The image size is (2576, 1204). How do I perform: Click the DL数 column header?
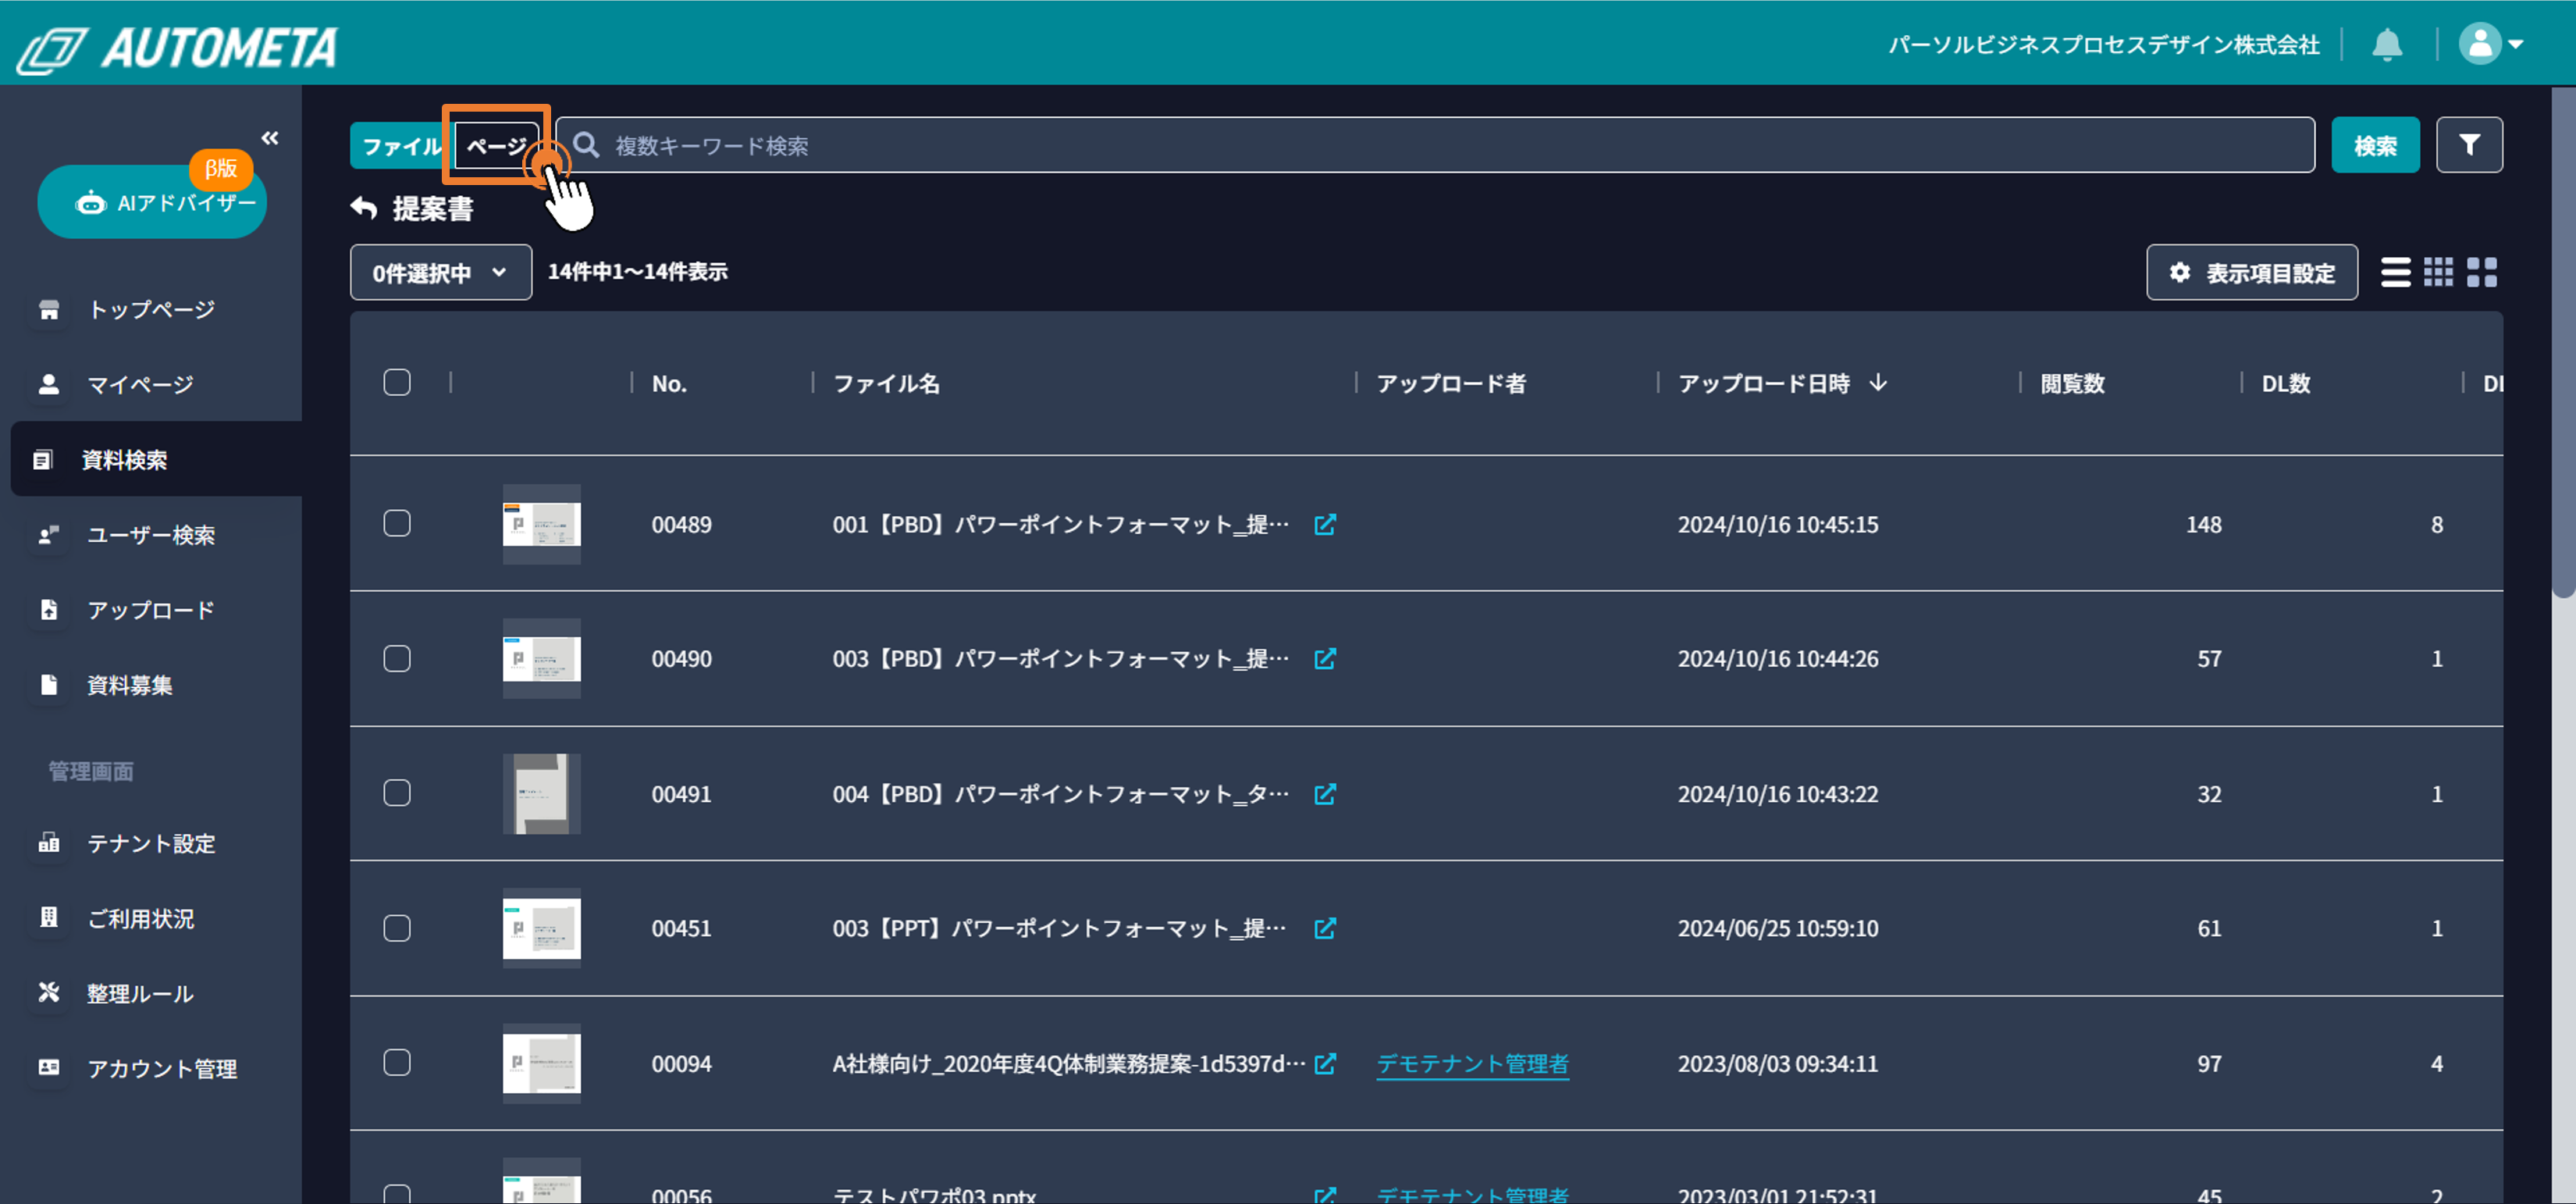pyautogui.click(x=2286, y=384)
